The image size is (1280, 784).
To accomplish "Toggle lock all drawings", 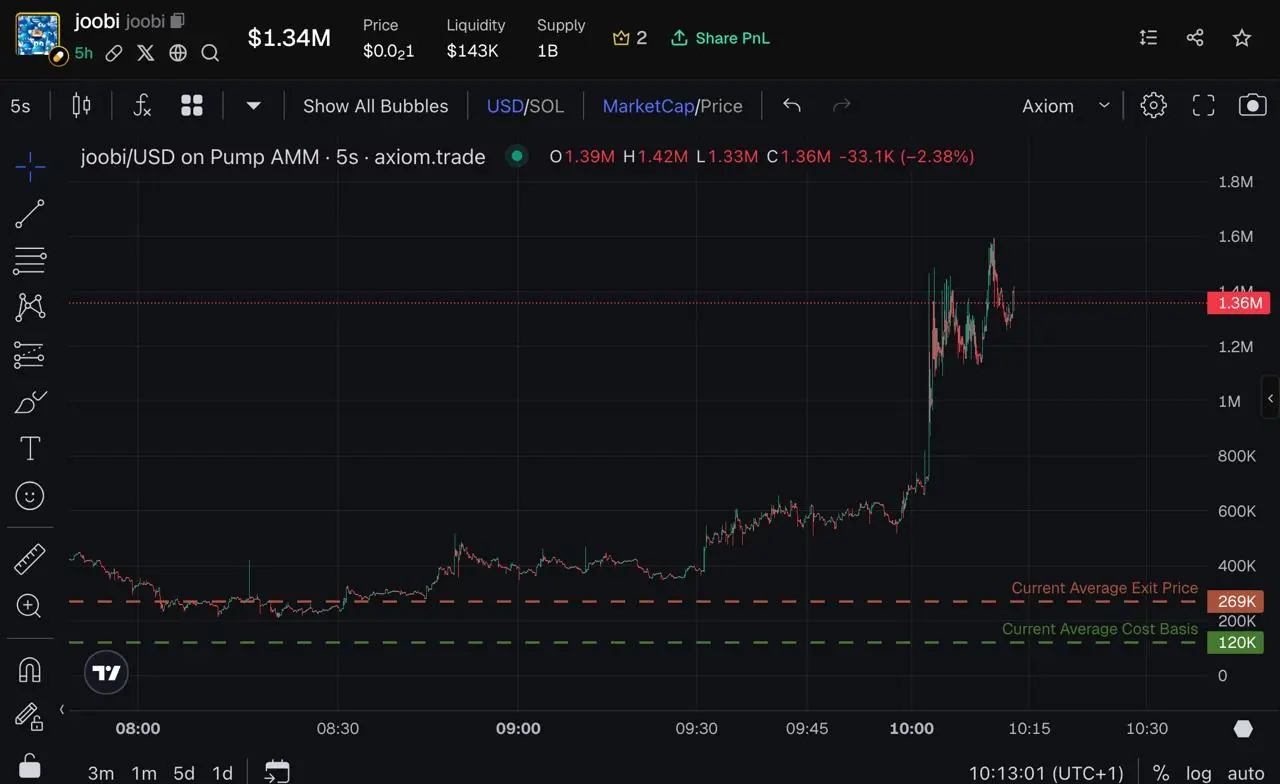I will [30, 765].
